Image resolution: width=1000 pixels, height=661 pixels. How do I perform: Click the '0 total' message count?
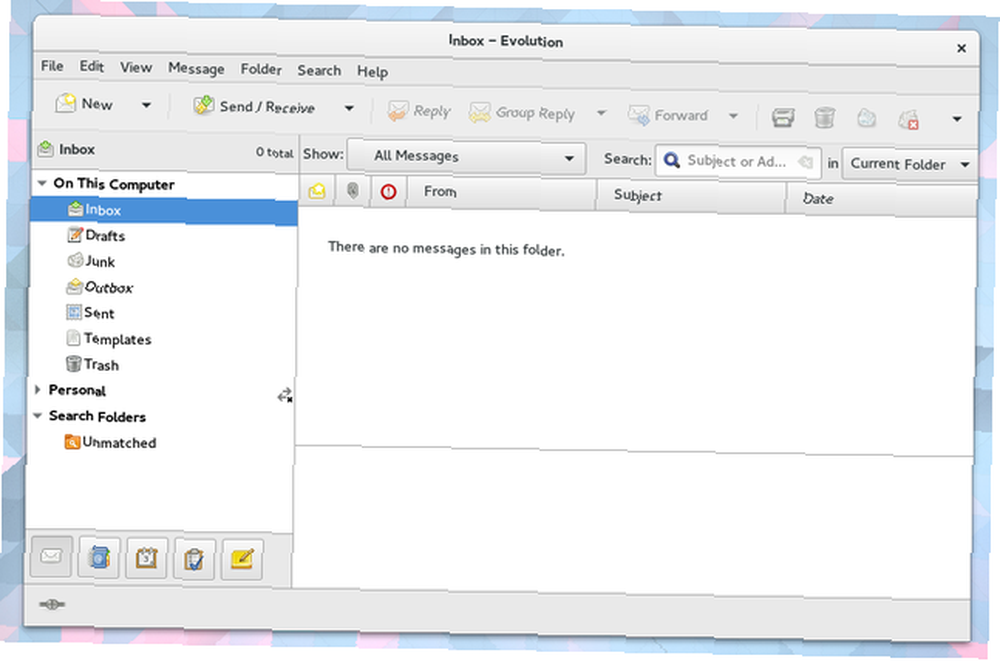click(274, 152)
